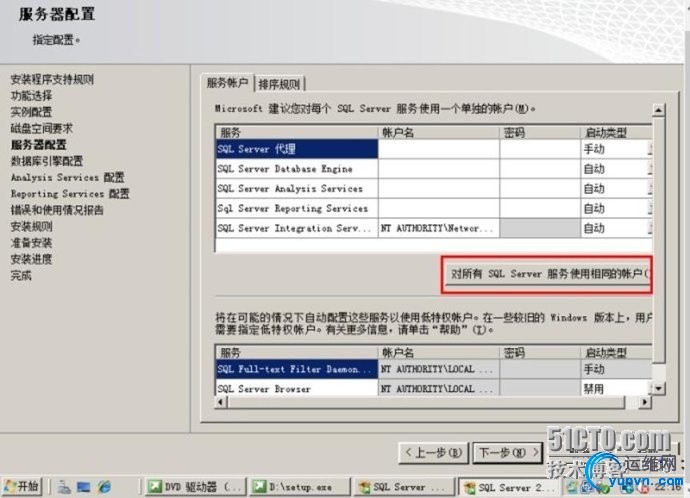Viewport: 690px width, 498px height.
Task: Switch to the 服务帐户 tab
Action: 228,83
